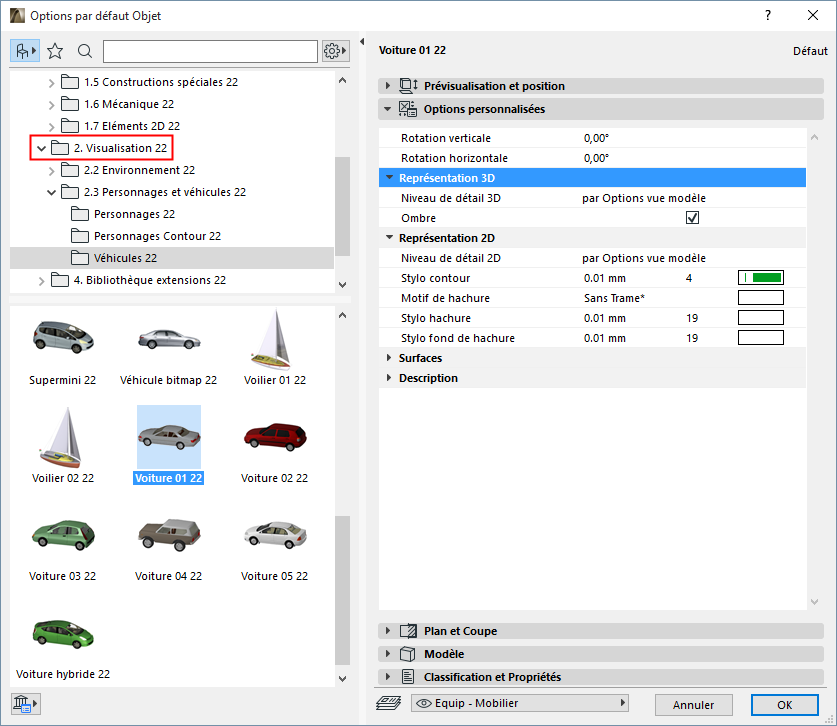Toggle the eye icon on Equip - Mobilier
This screenshot has height=726, width=837.
point(423,703)
